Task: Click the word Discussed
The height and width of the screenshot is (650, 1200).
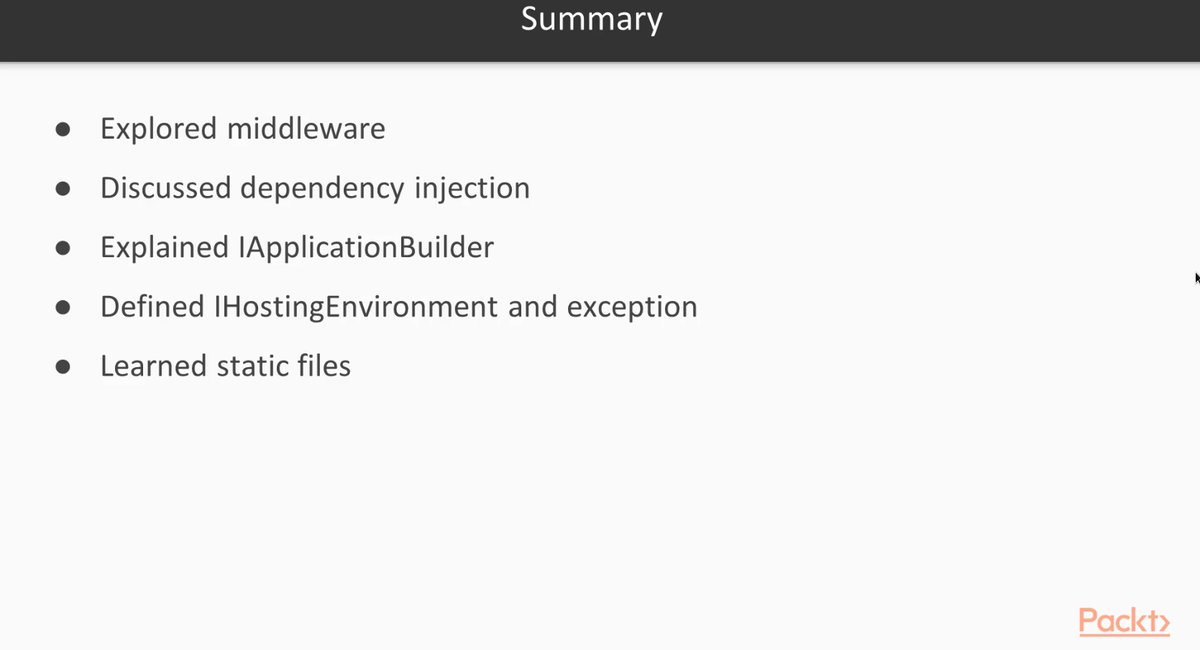Action: click(x=166, y=188)
